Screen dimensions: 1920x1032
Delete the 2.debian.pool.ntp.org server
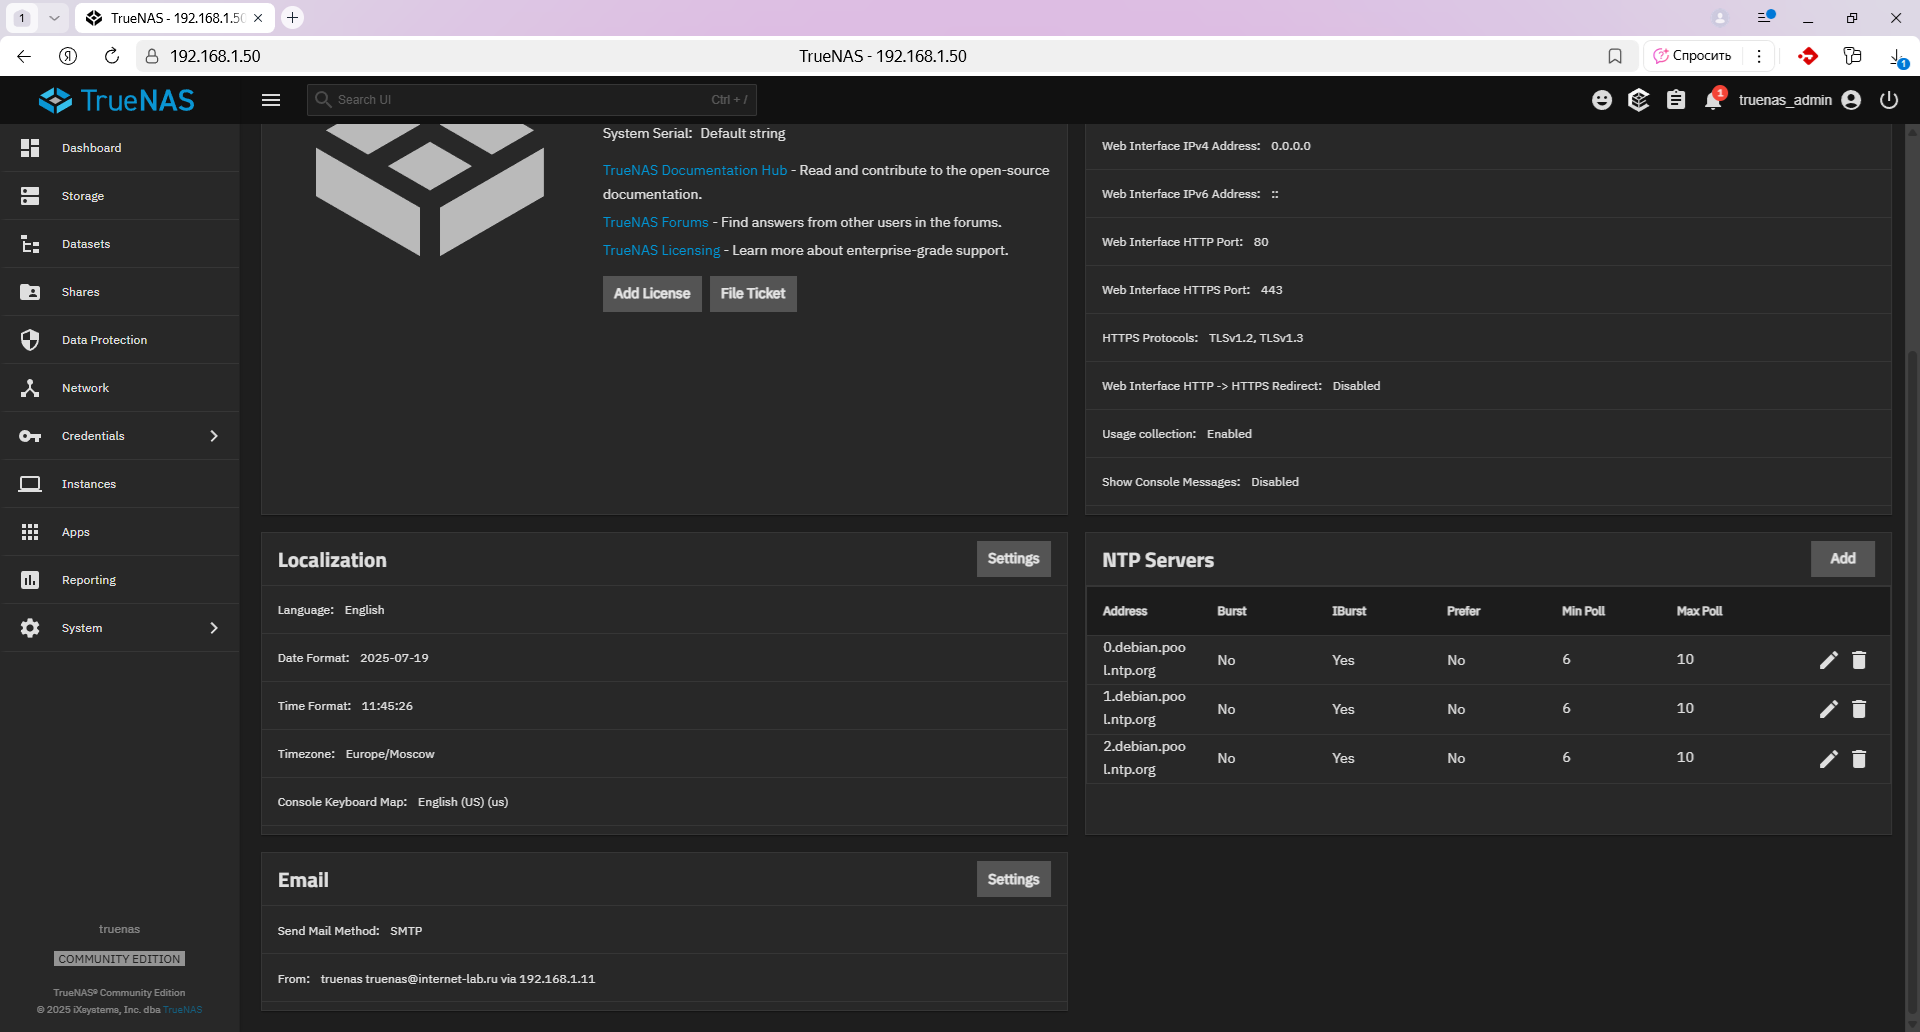point(1859,759)
